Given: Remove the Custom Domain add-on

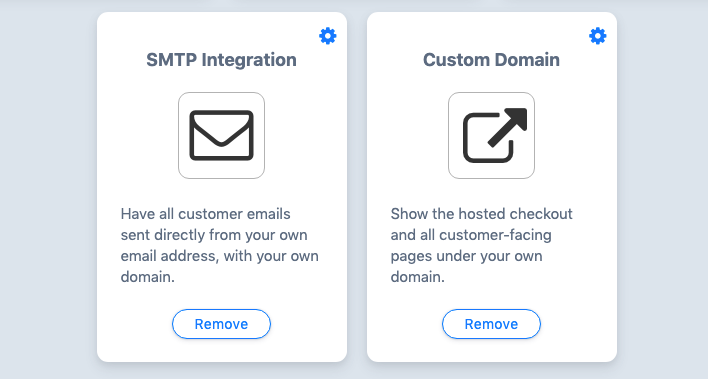Looking at the screenshot, I should point(491,324).
